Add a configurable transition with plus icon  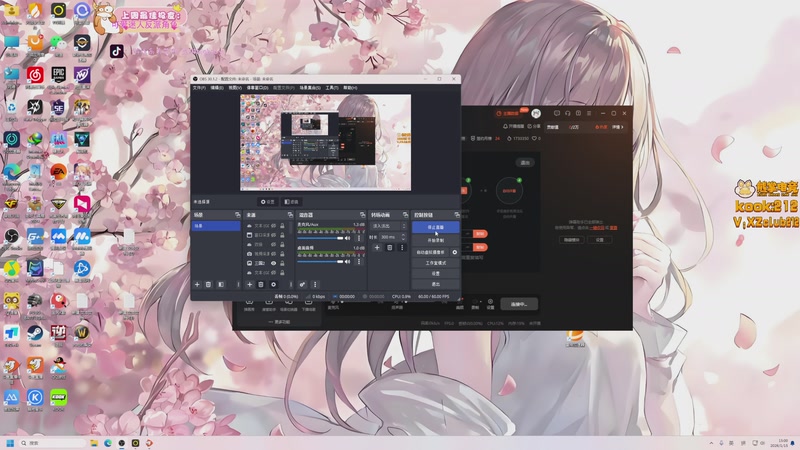click(x=377, y=247)
